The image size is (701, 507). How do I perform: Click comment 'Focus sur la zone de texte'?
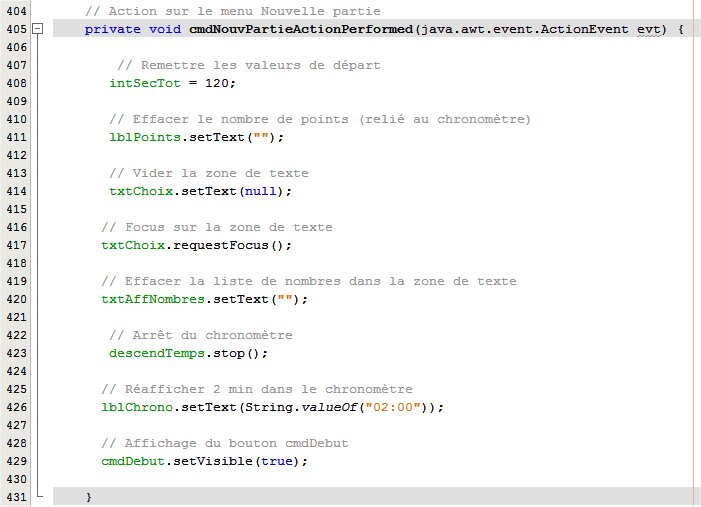[217, 227]
